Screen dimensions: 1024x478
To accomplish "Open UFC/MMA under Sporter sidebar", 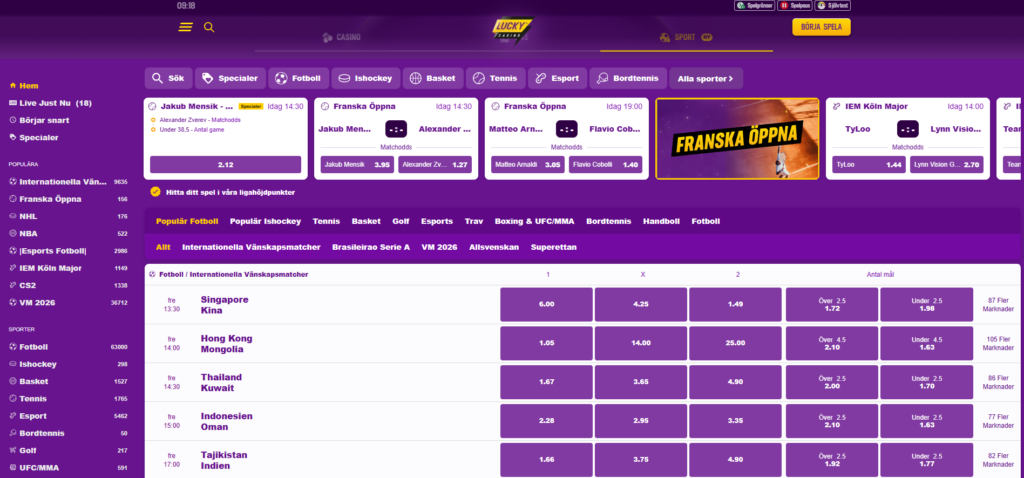I will coord(68,468).
